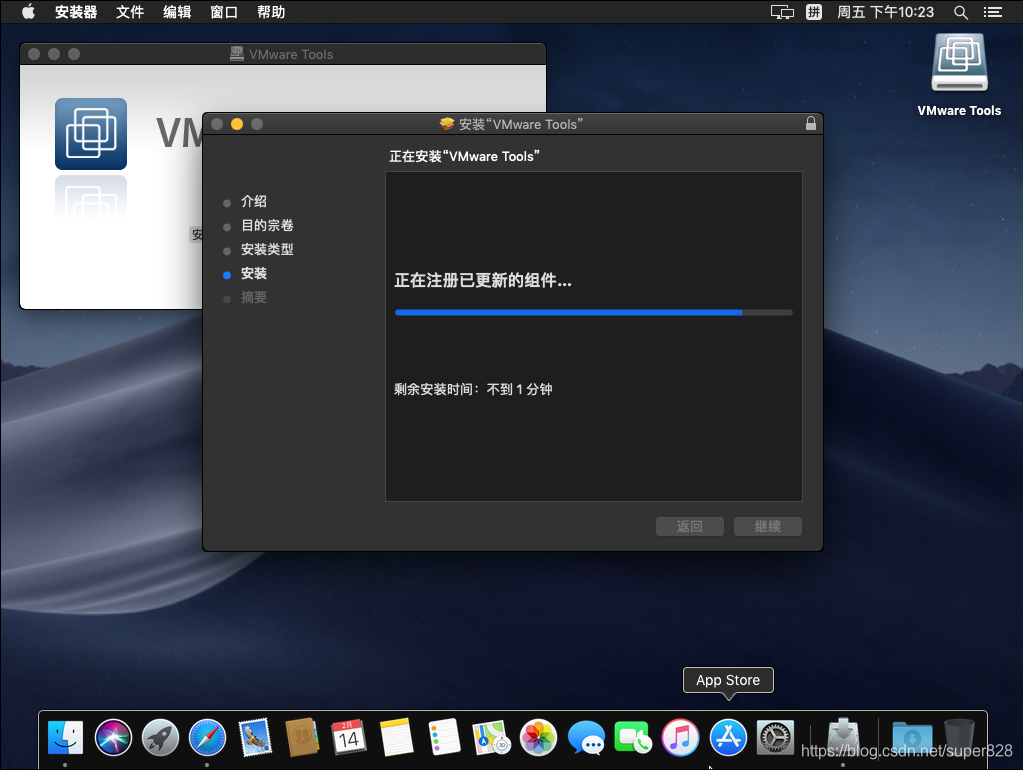The image size is (1023, 770).
Task: Open Maps app in dock
Action: tap(491, 737)
